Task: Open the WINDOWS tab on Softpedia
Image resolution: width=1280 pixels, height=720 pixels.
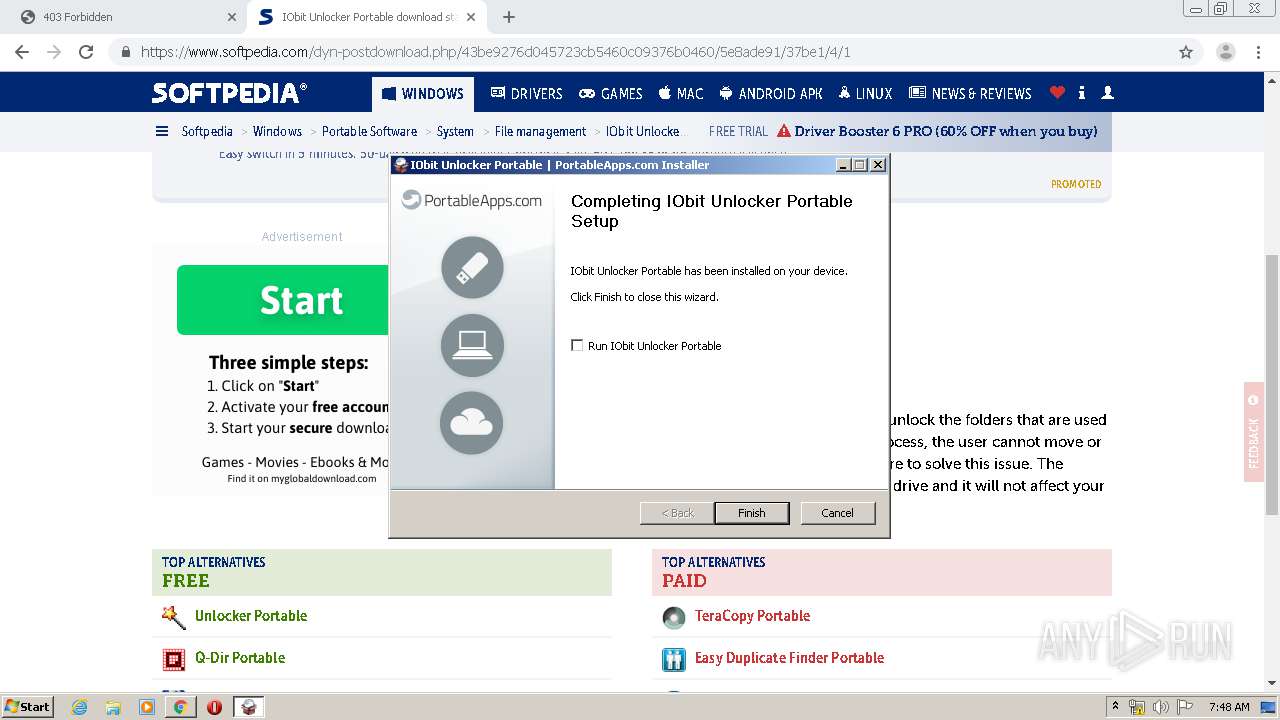Action: [423, 94]
